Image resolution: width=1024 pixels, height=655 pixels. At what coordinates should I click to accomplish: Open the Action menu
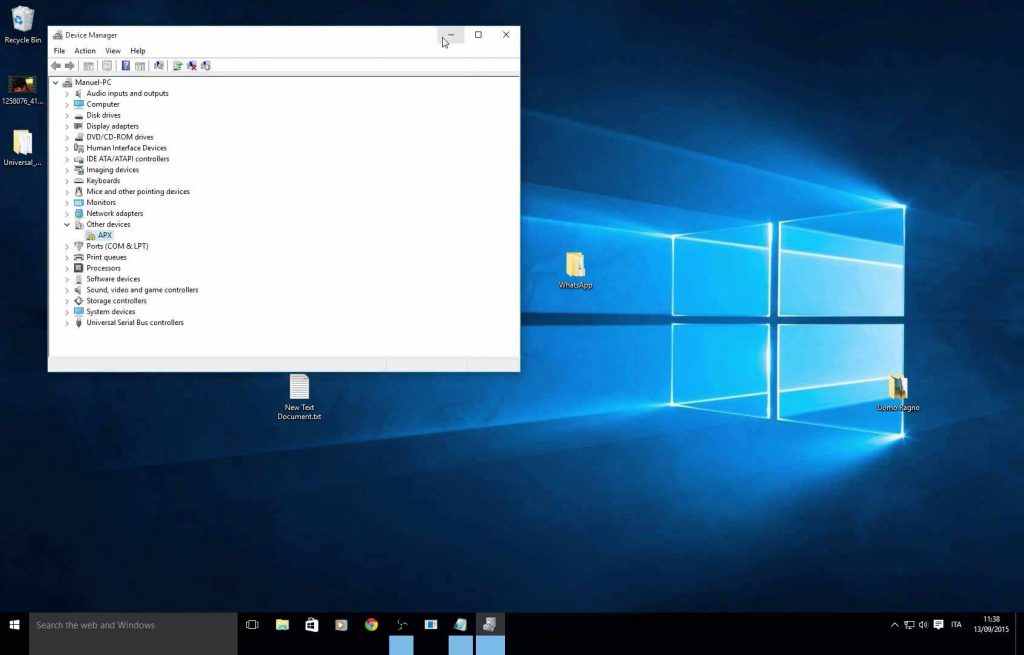click(85, 51)
